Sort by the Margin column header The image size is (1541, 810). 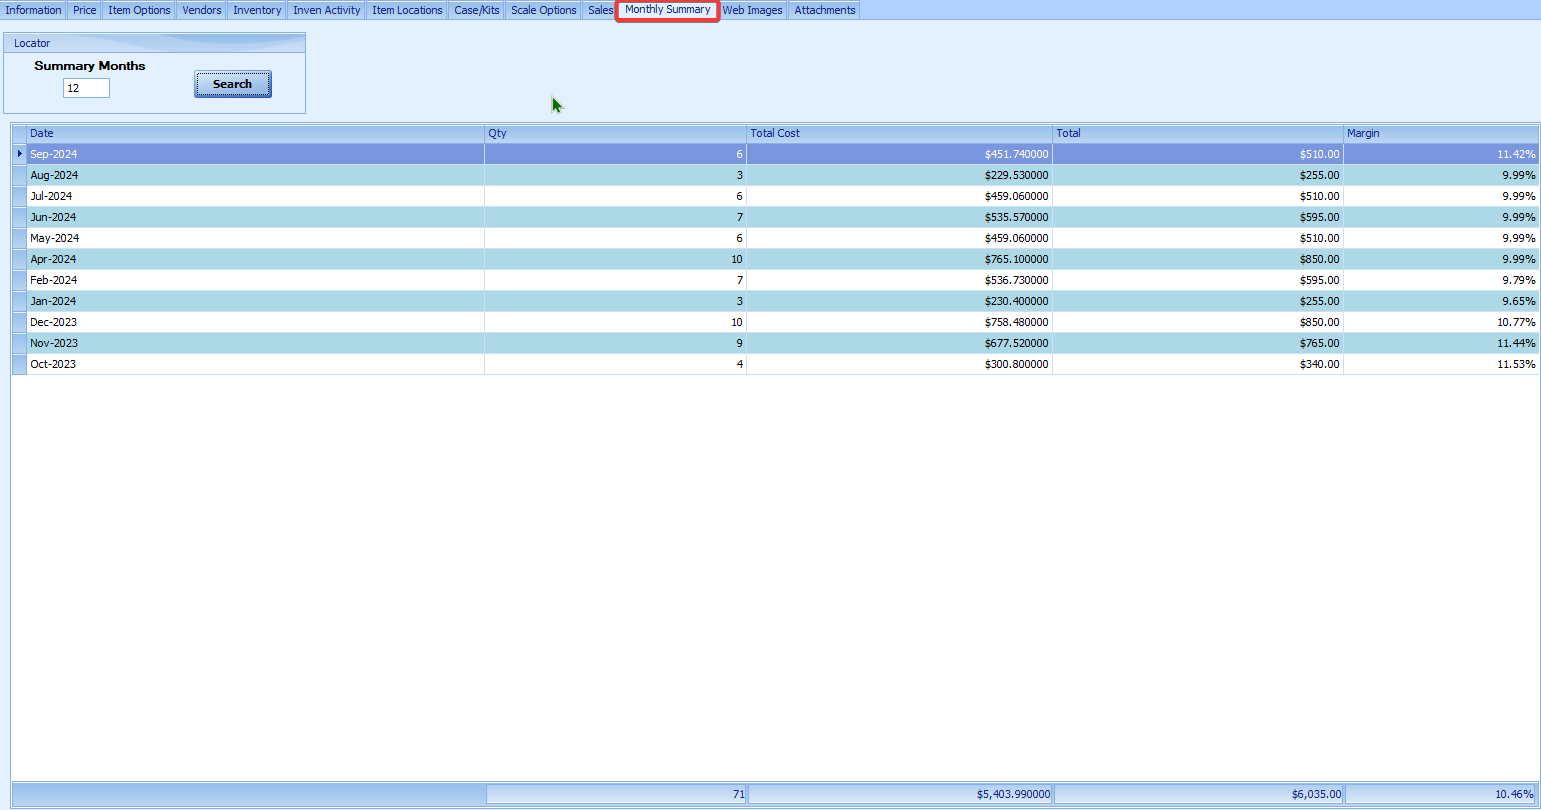coord(1440,133)
